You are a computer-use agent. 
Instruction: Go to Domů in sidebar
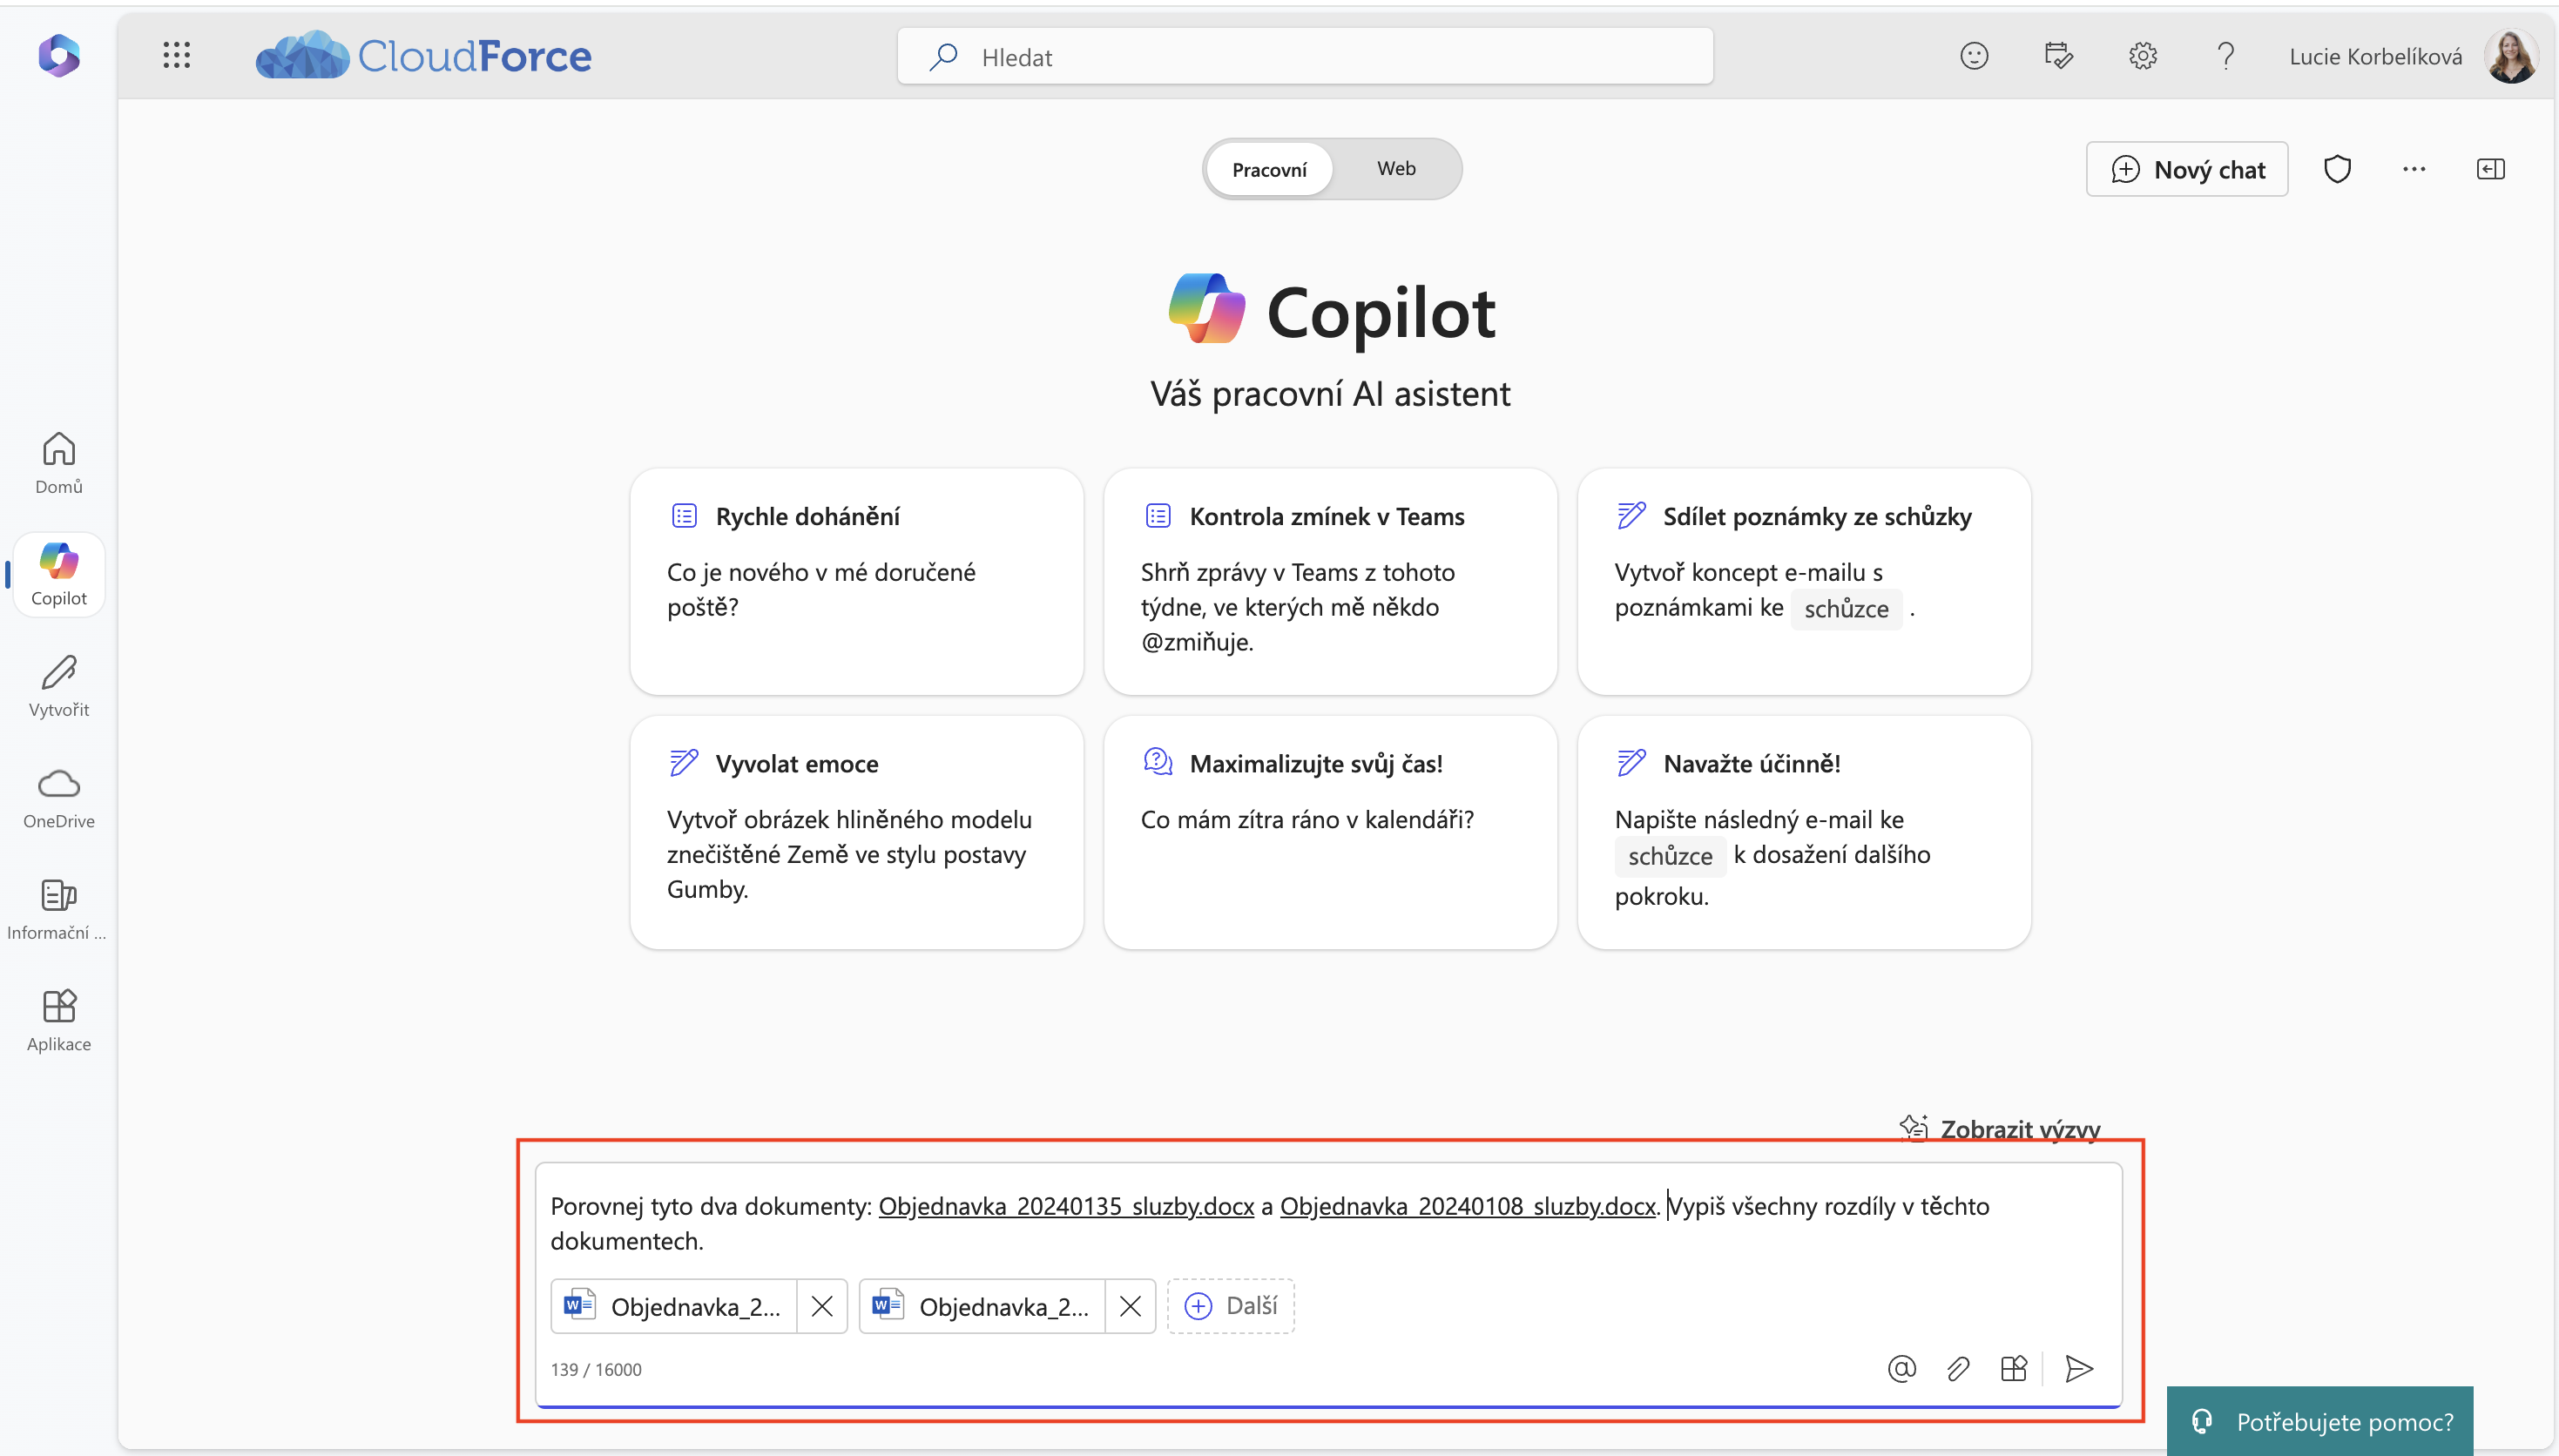click(59, 463)
